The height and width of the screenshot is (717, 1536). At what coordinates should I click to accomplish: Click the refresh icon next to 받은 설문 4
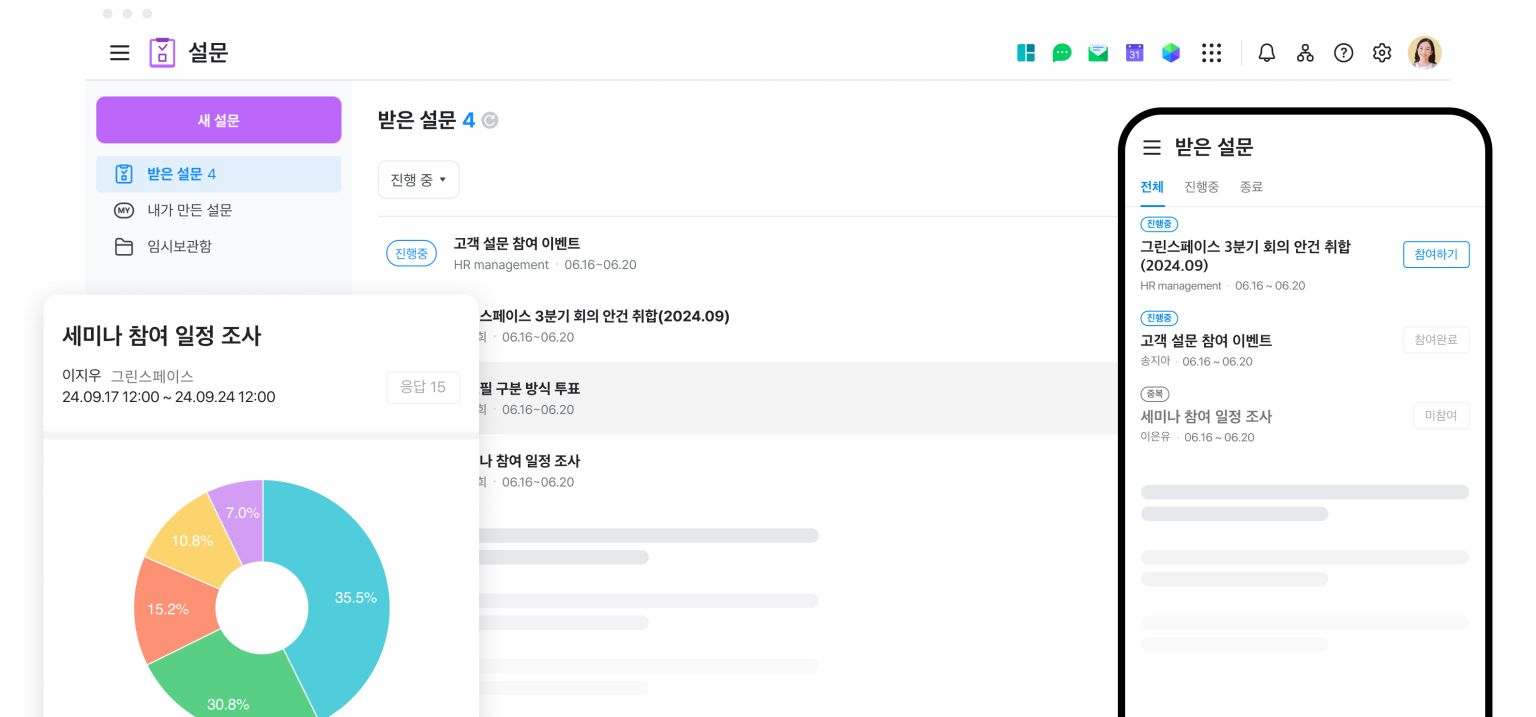pos(490,121)
